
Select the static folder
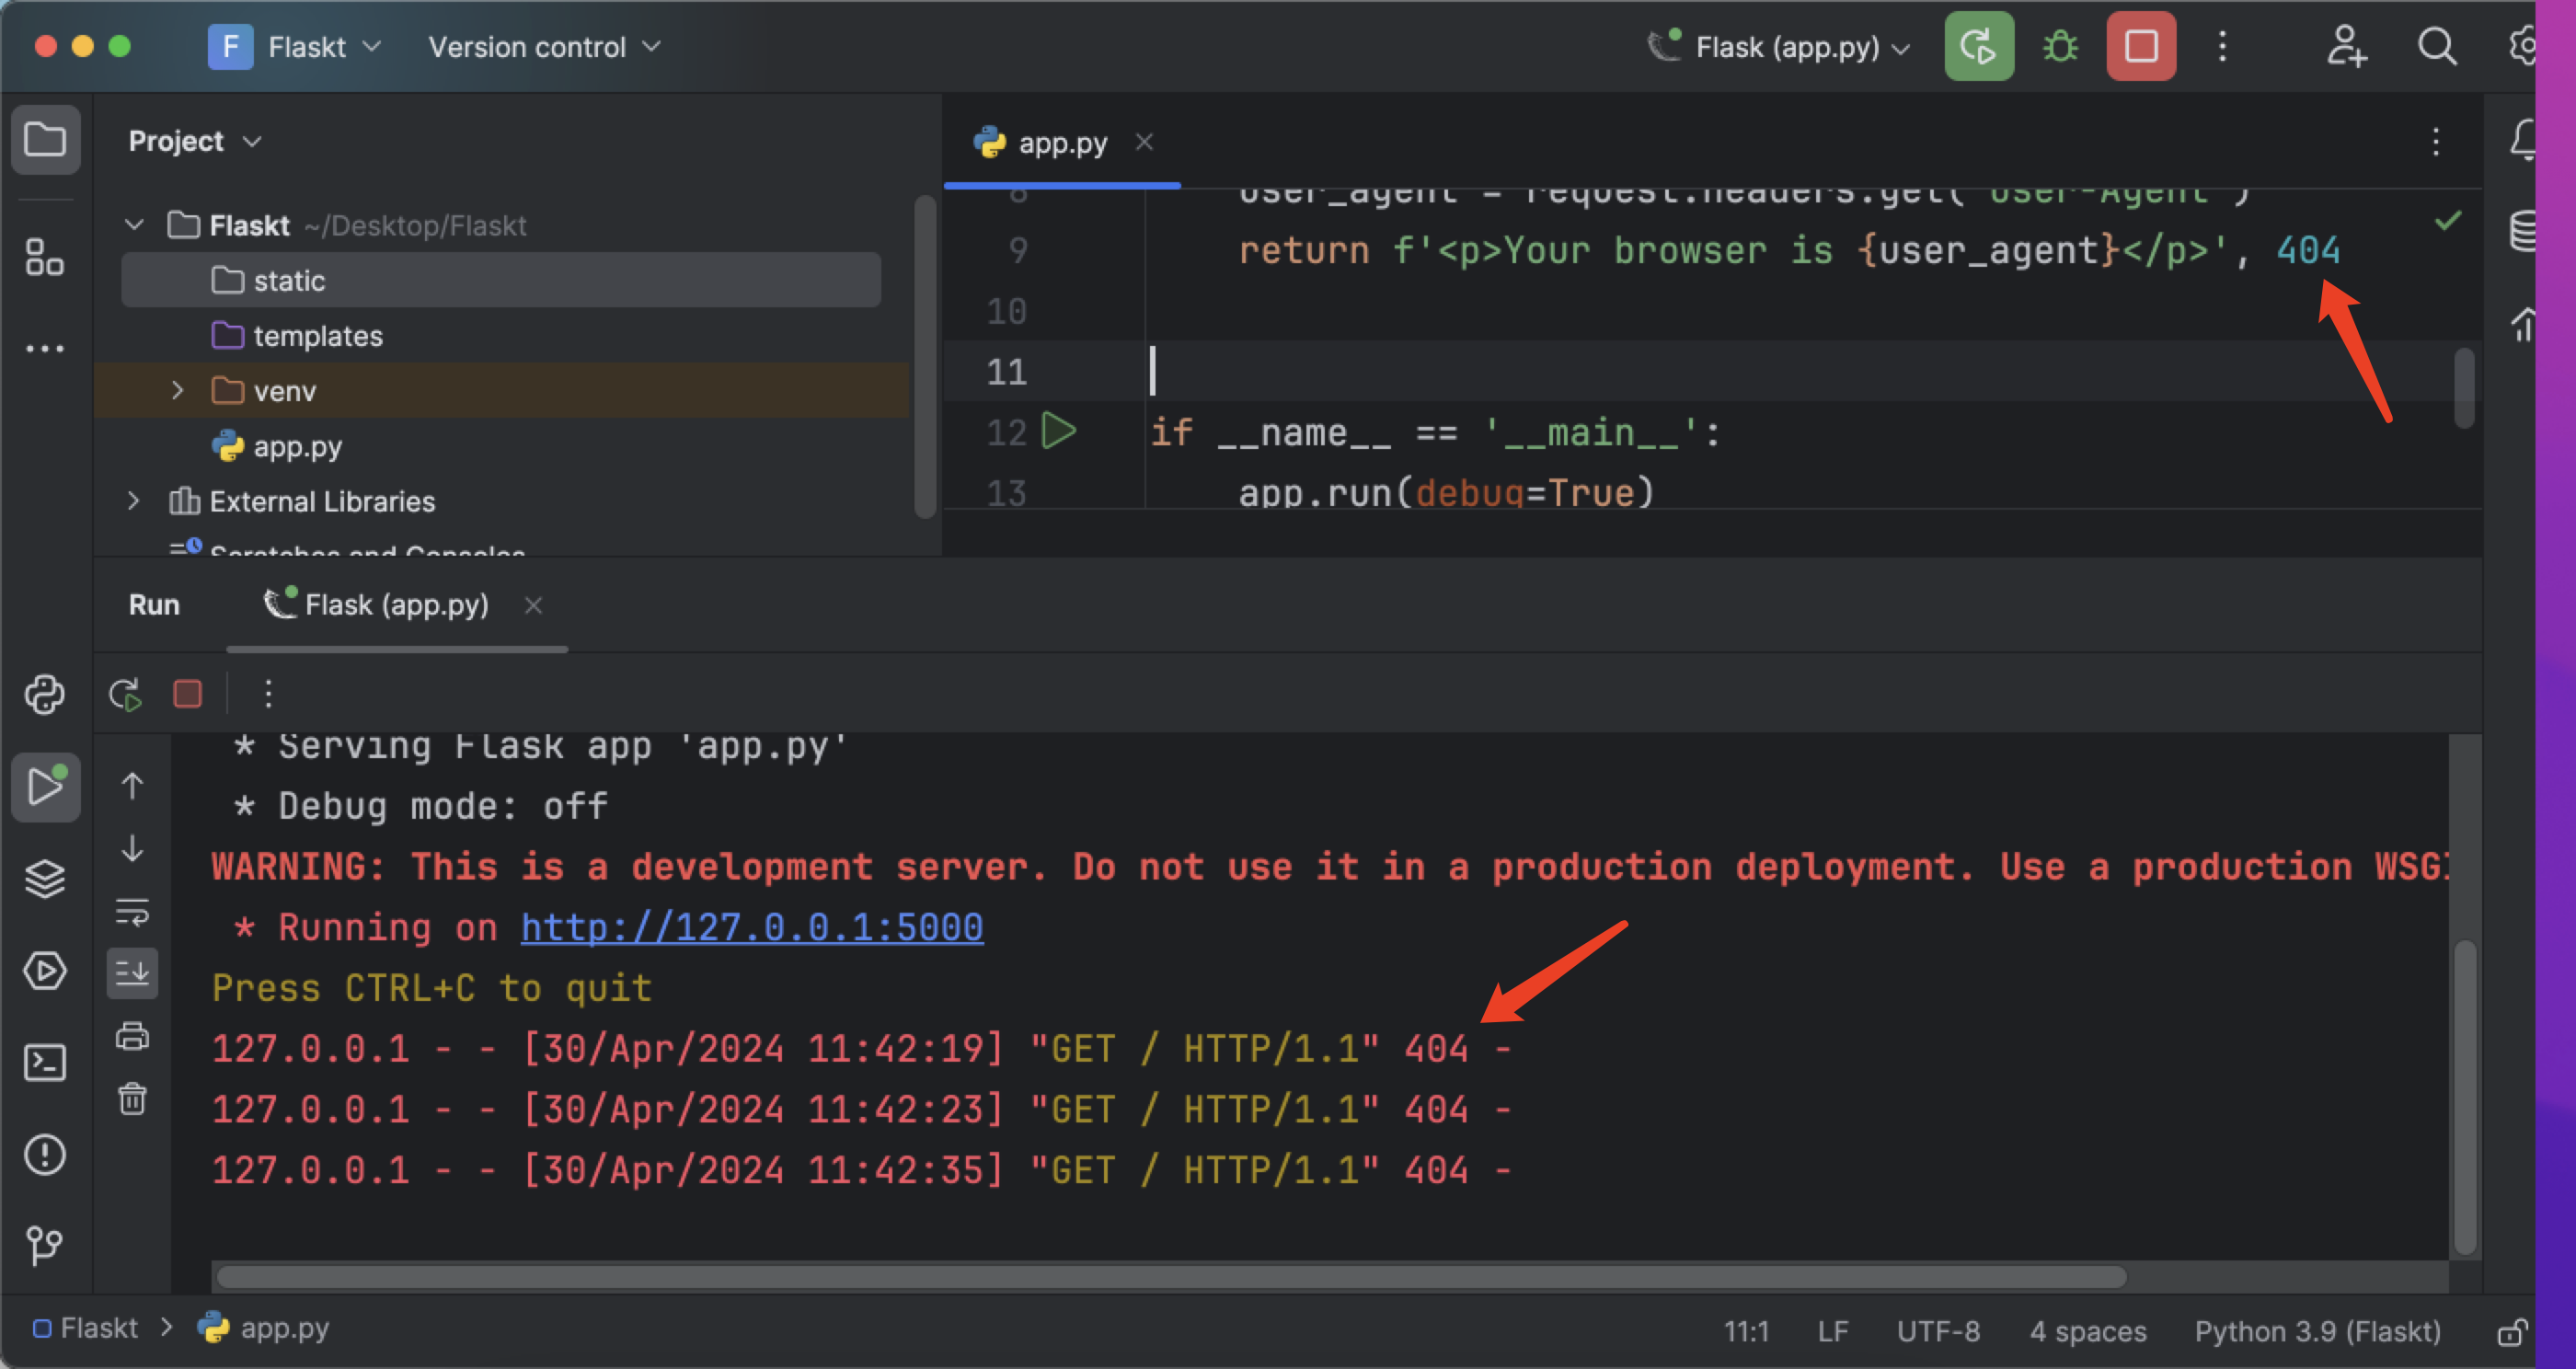[x=500, y=280]
